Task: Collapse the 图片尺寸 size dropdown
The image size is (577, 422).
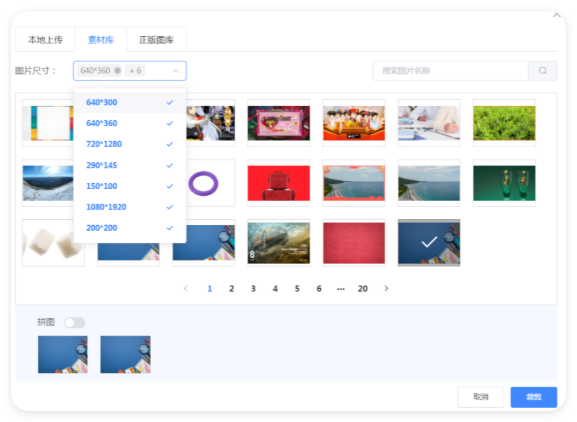Action: (176, 71)
